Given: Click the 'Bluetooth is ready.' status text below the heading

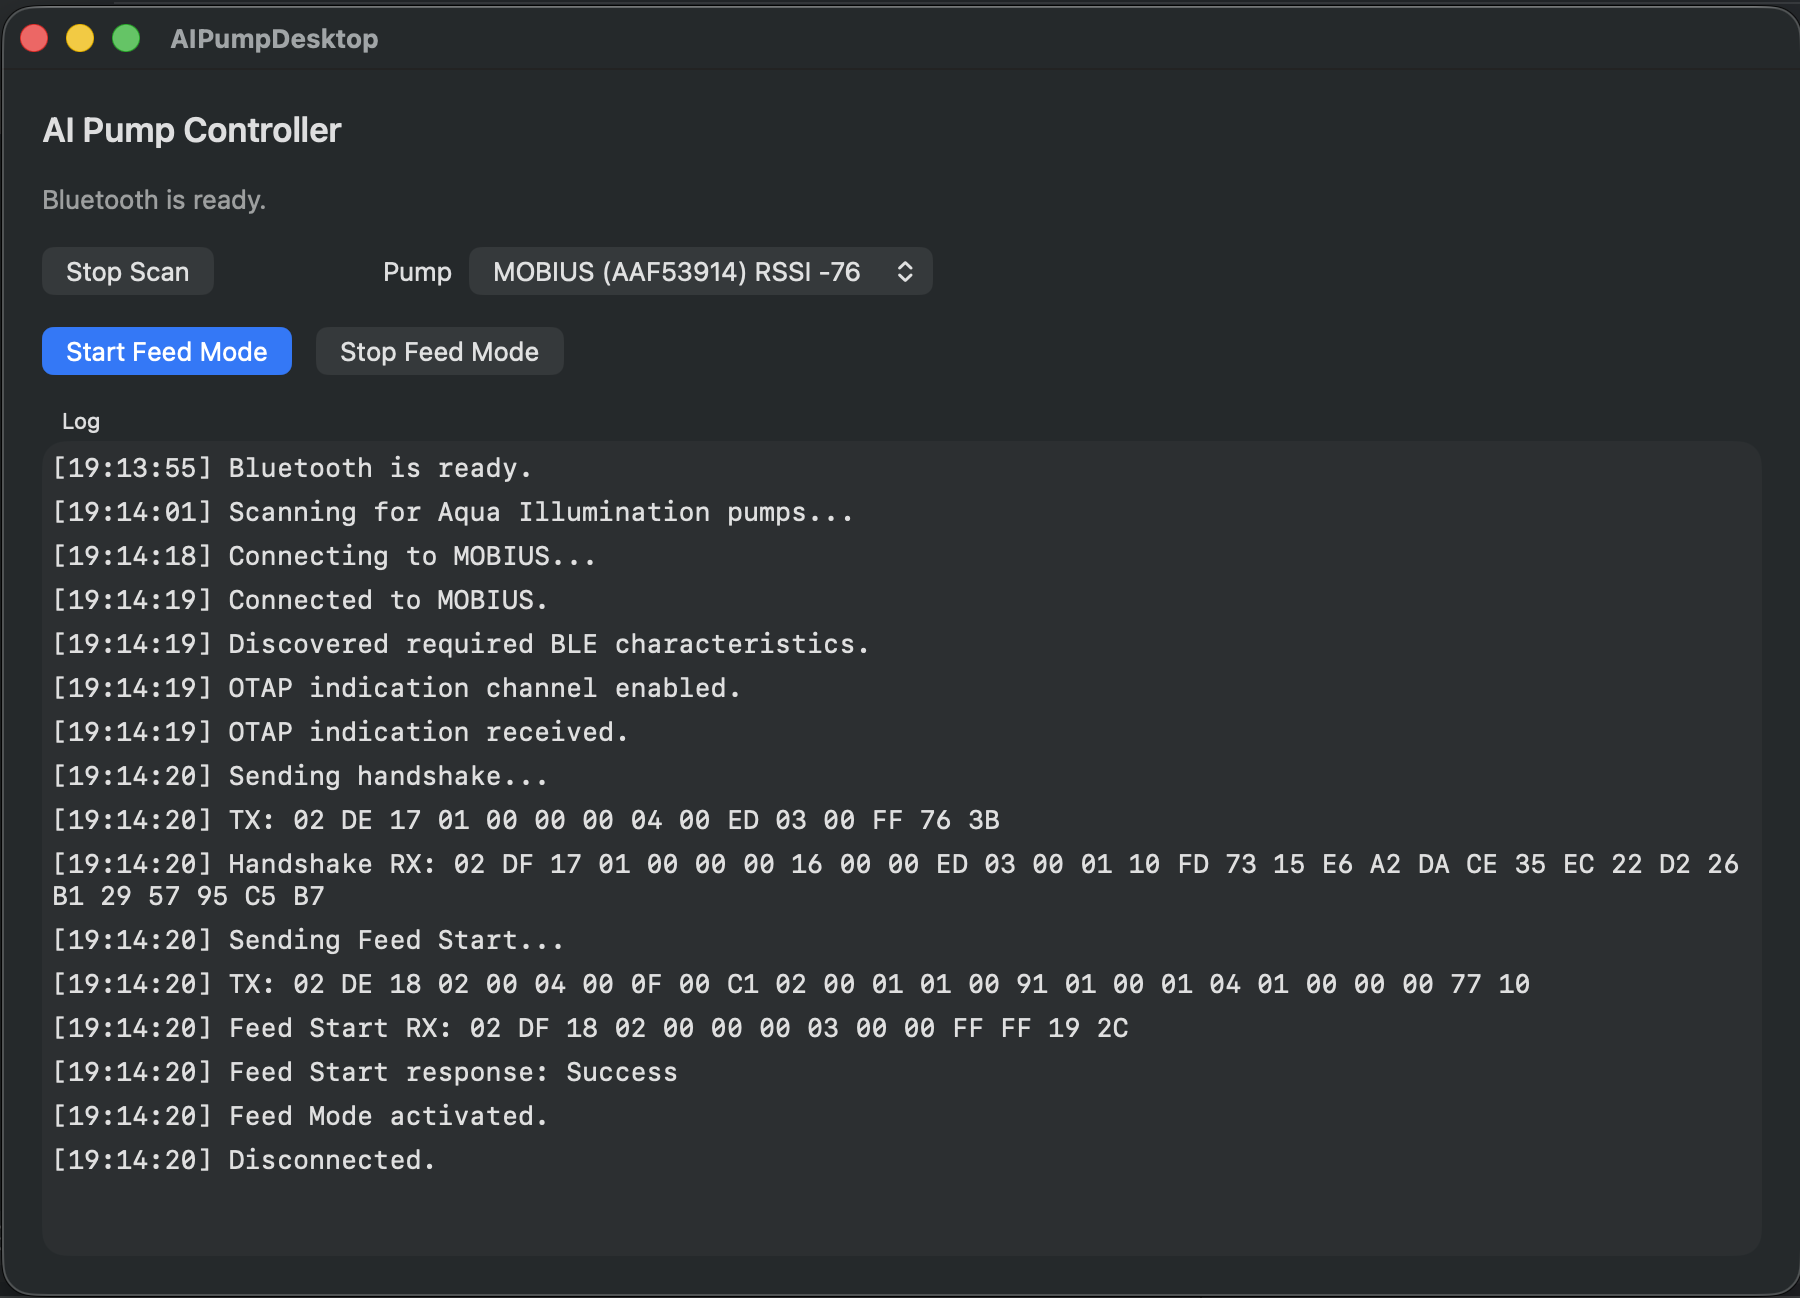Looking at the screenshot, I should point(154,200).
